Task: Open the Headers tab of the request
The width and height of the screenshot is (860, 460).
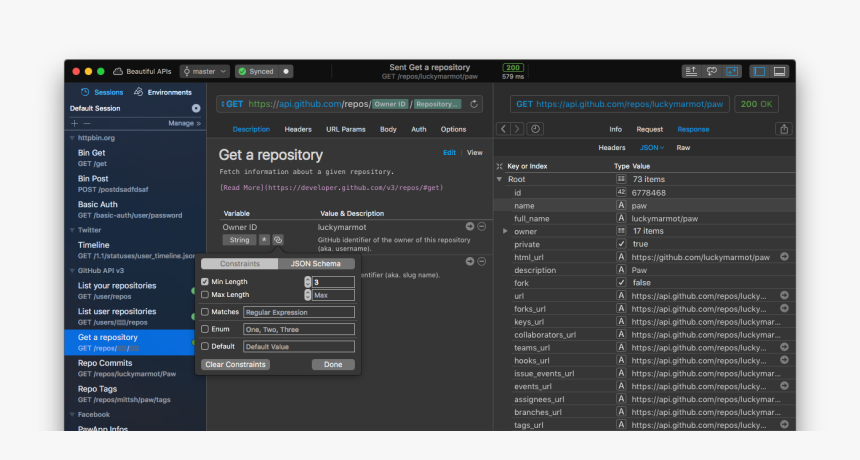Action: 298,129
